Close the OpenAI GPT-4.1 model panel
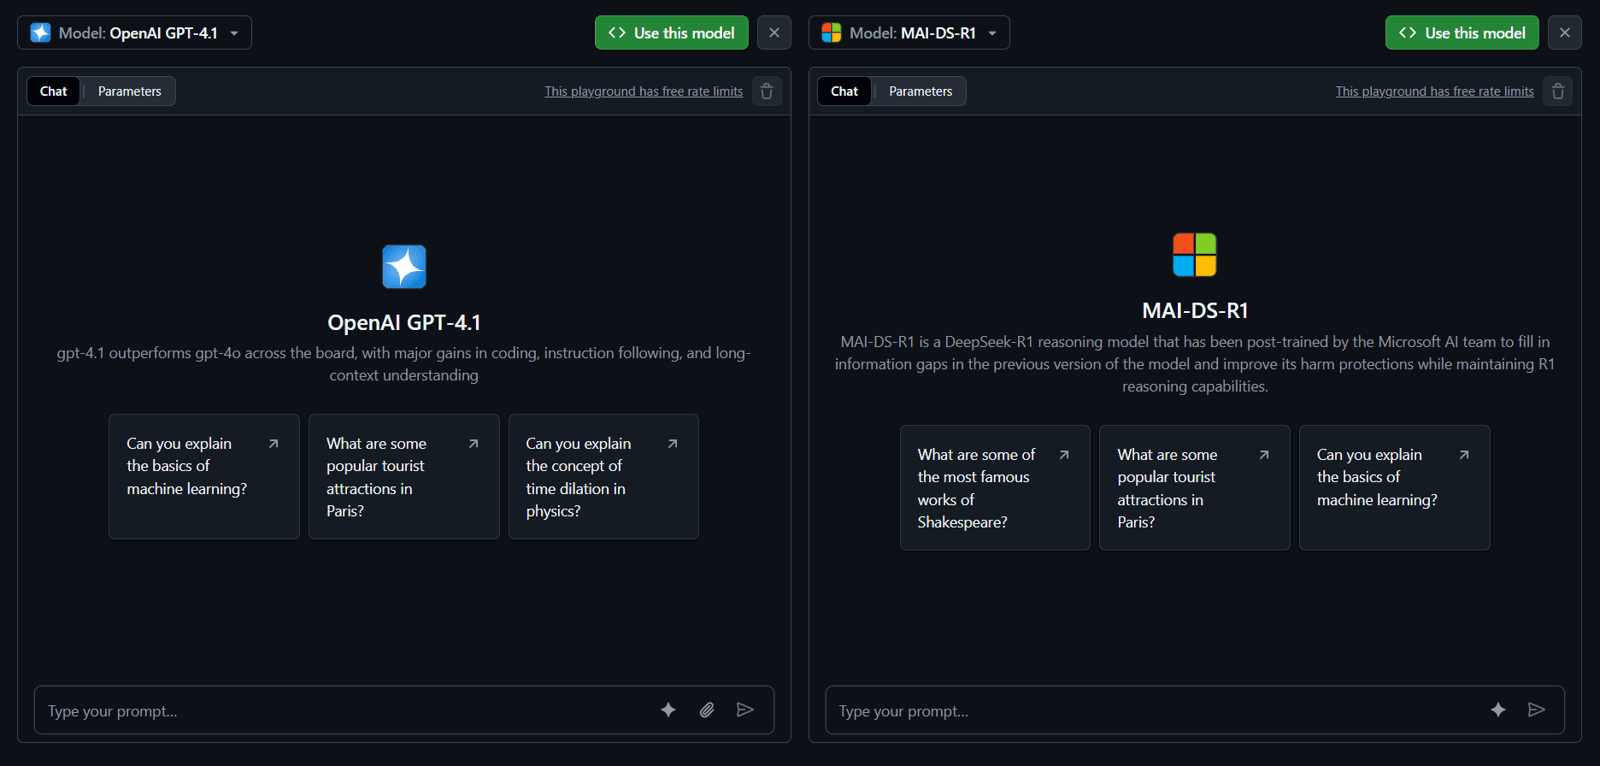 (774, 33)
